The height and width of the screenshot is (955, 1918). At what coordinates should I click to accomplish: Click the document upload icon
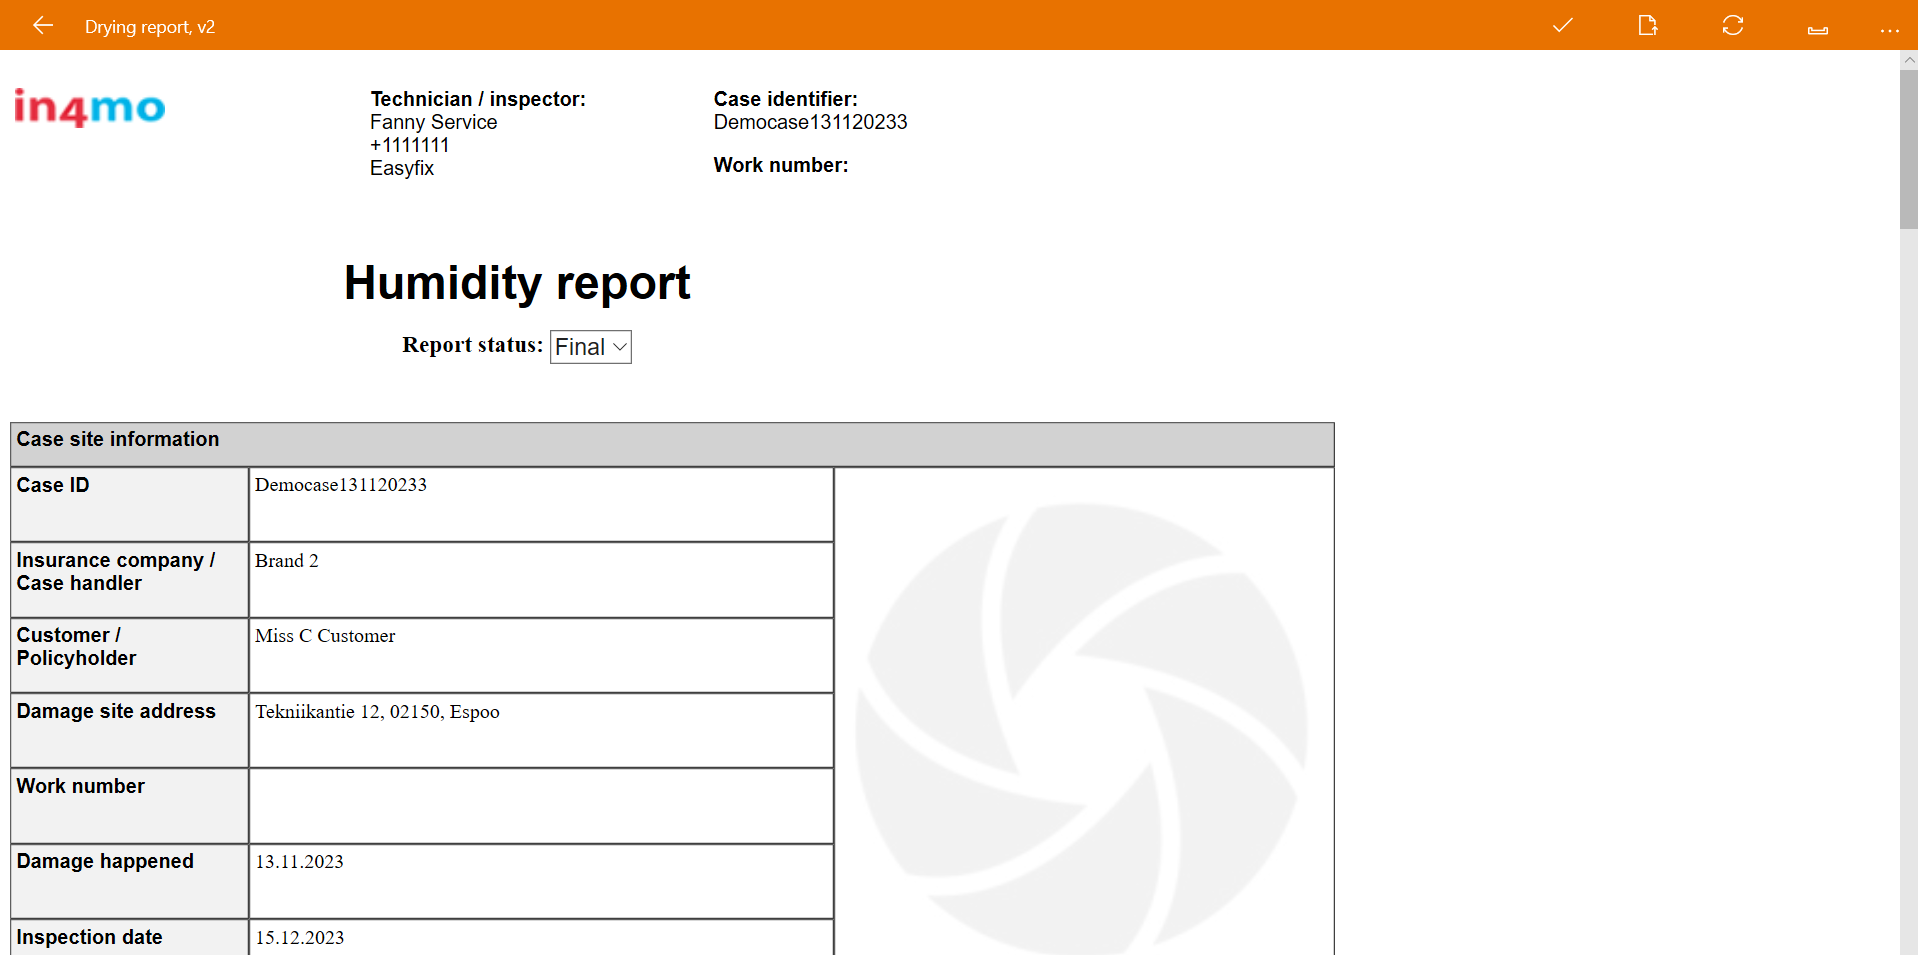1647,26
